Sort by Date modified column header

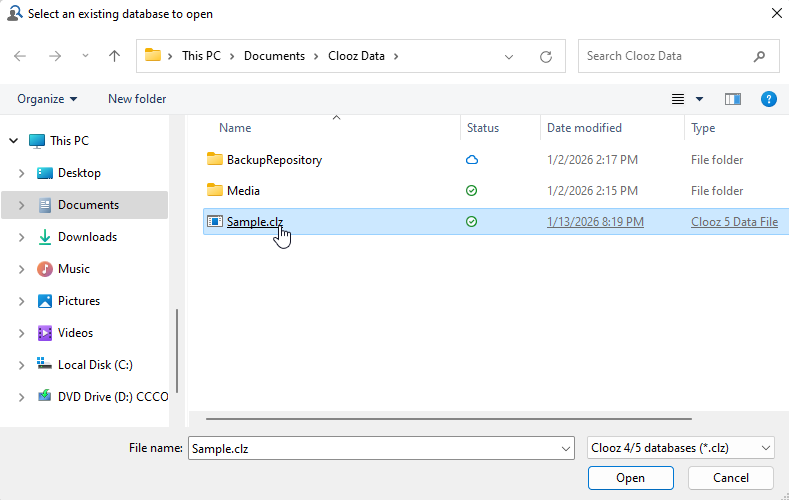click(x=584, y=128)
